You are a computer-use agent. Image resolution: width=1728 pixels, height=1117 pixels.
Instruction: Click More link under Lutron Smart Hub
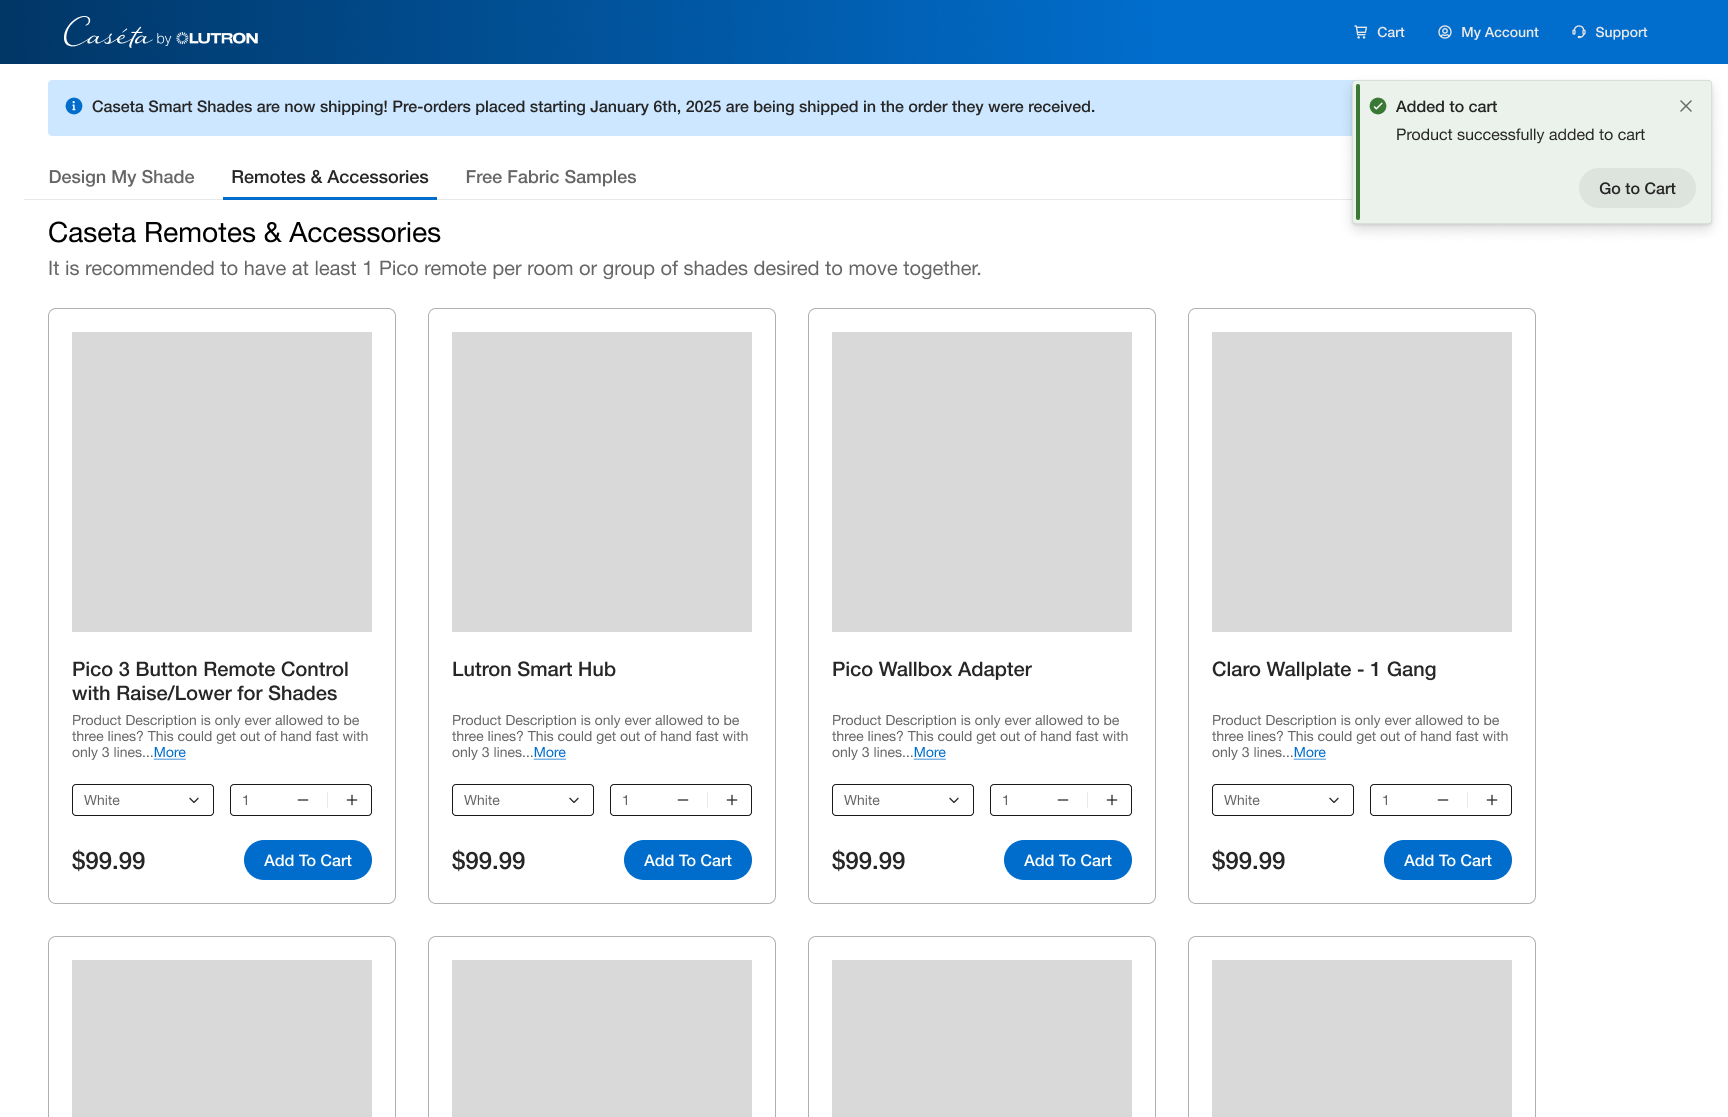[x=550, y=753]
